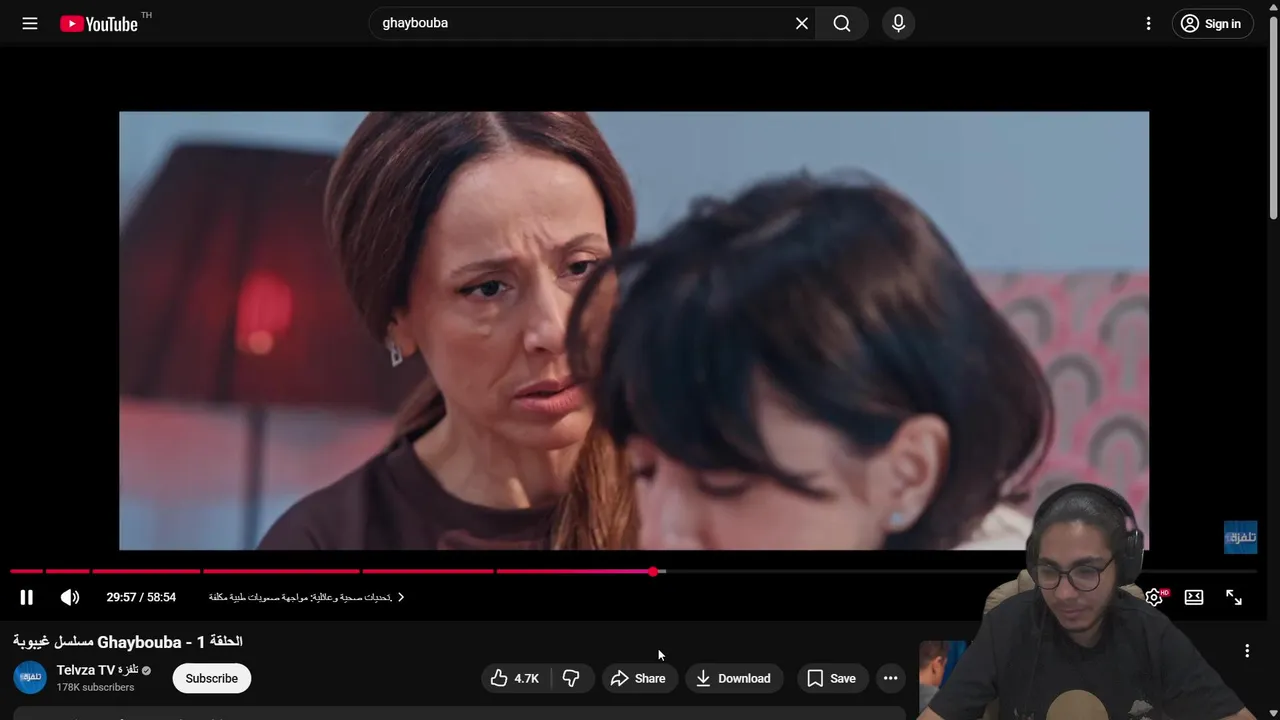Screen dimensions: 1280x720
Task: Click the Sign in button
Action: coord(1212,24)
